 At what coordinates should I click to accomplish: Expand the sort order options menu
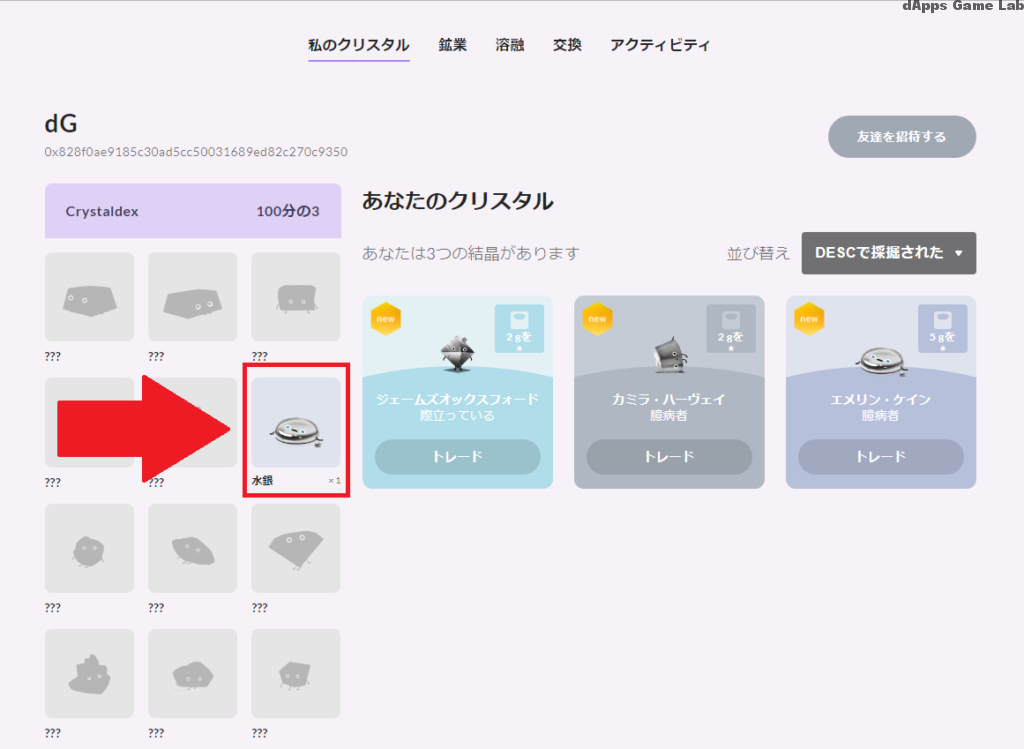pyautogui.click(x=888, y=253)
